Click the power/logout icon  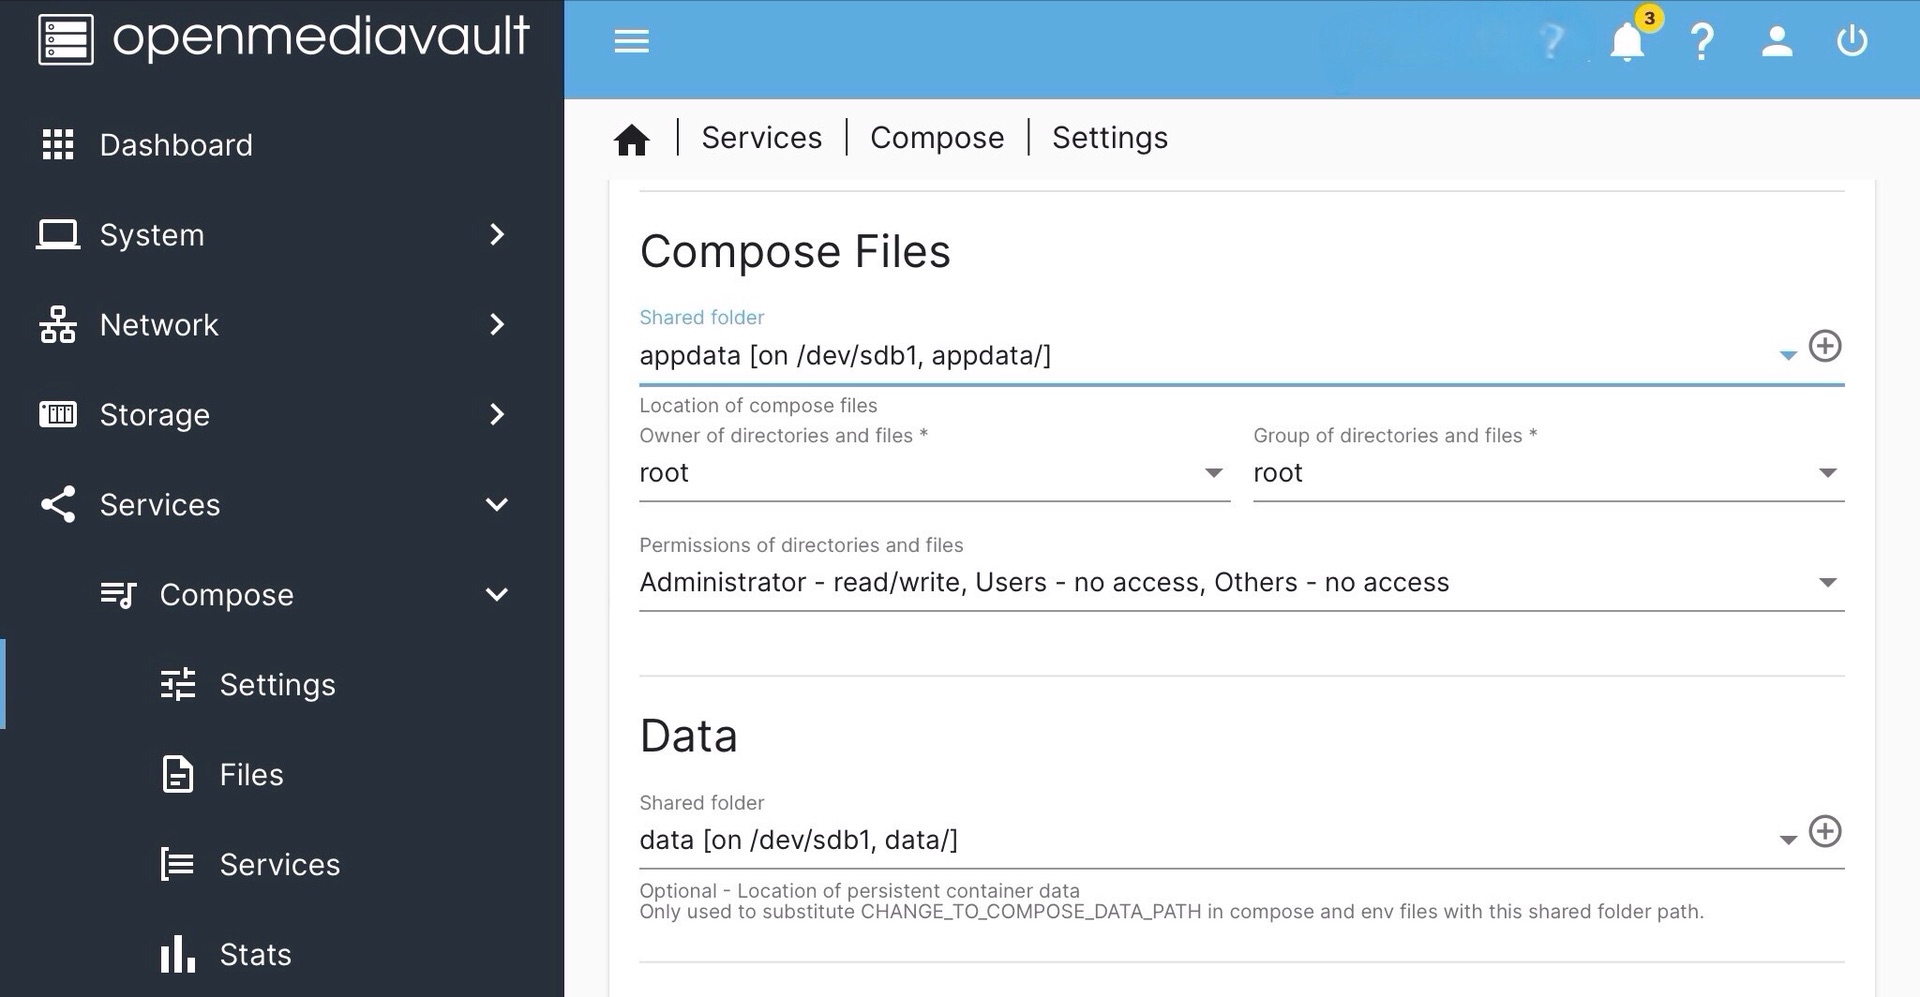point(1852,41)
